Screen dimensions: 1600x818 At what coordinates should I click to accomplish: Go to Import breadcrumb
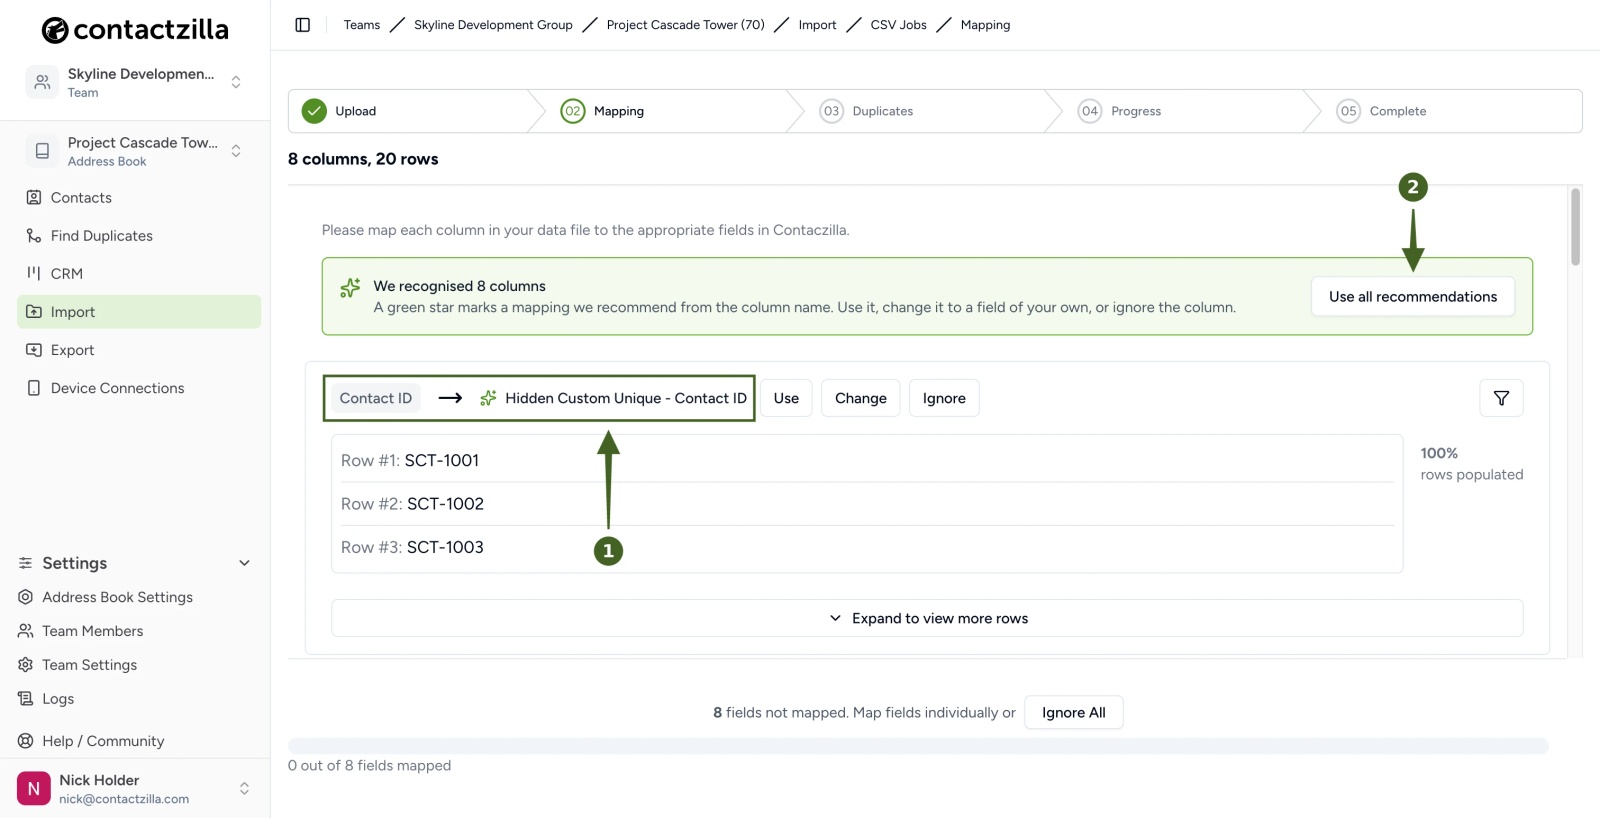817,25
